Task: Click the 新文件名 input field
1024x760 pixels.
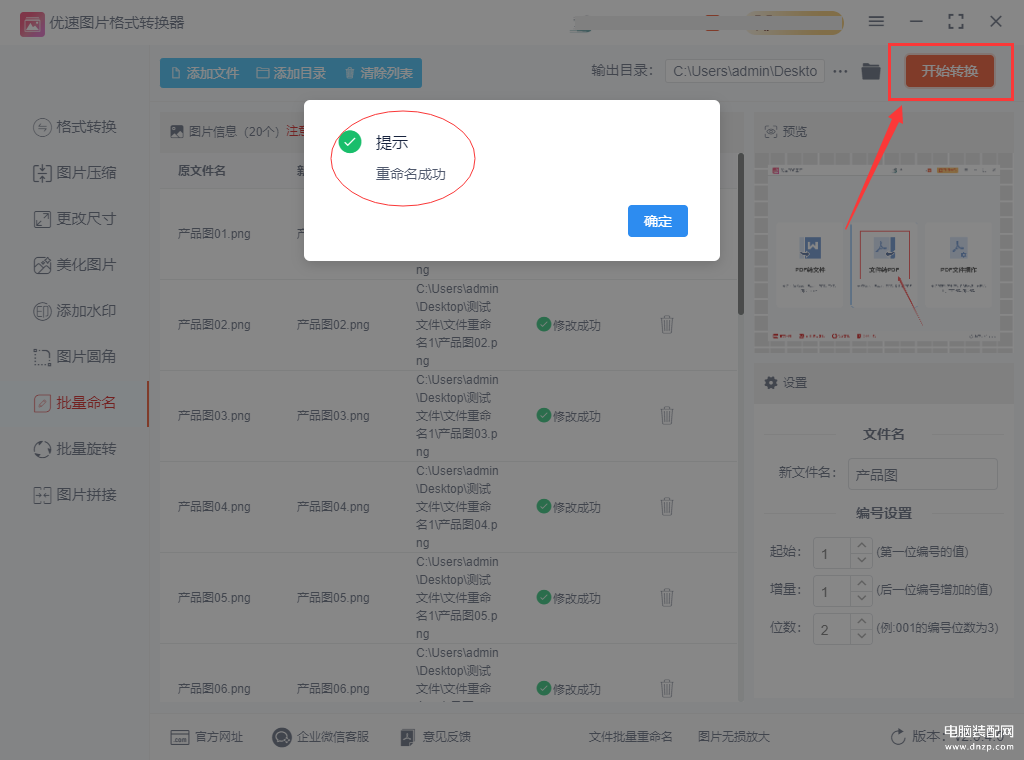Action: 923,474
